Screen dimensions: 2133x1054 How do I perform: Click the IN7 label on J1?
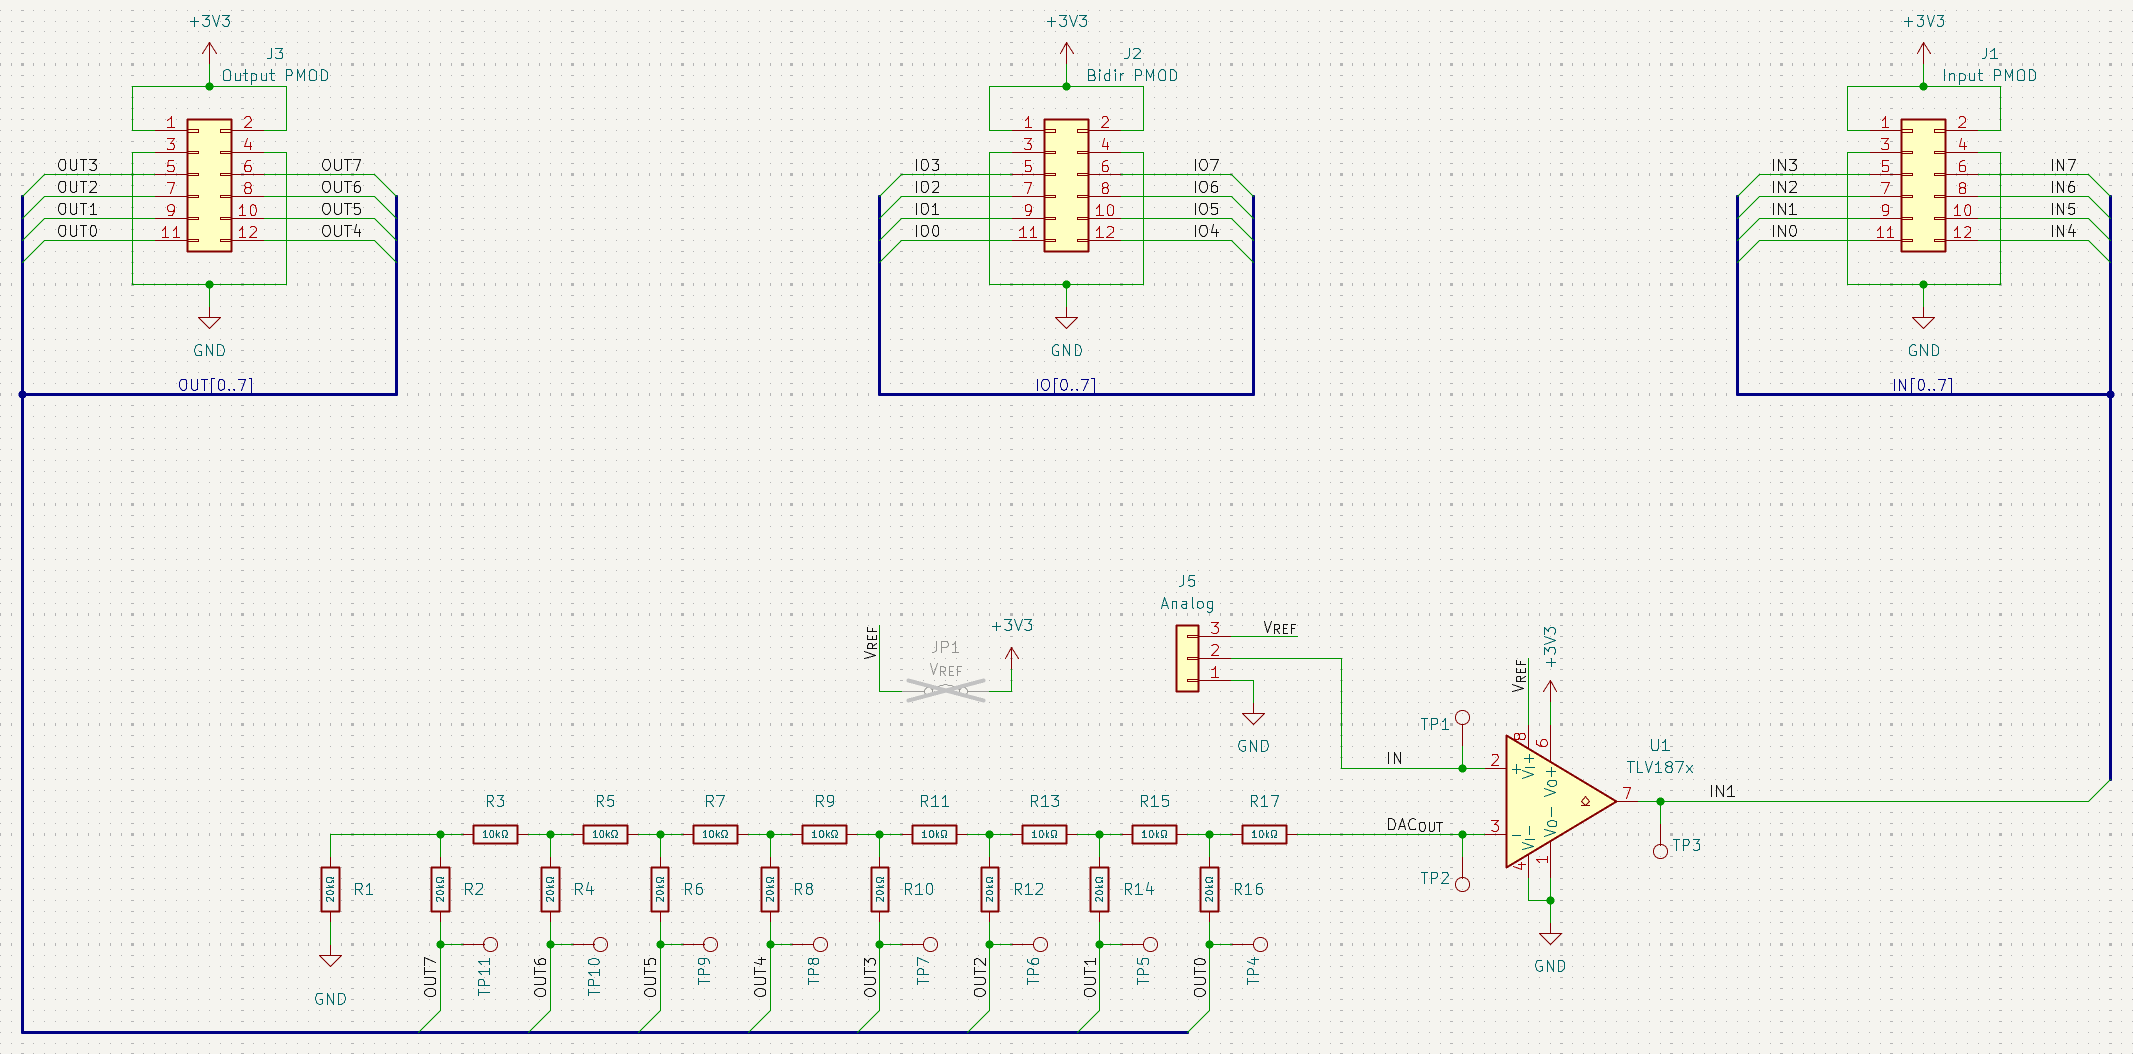pyautogui.click(x=2063, y=165)
